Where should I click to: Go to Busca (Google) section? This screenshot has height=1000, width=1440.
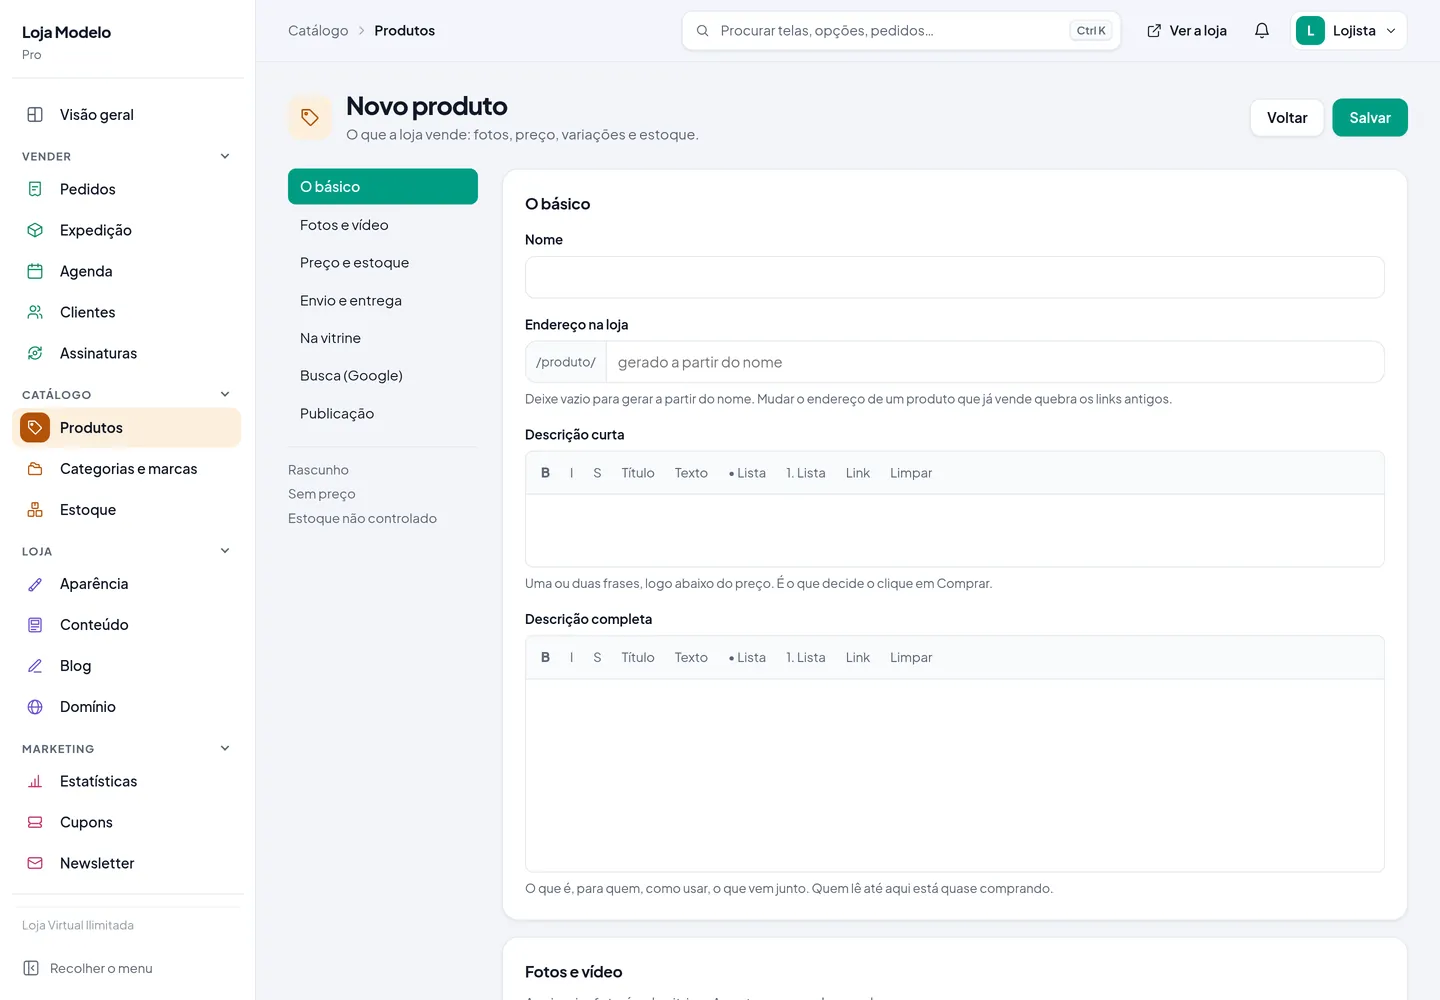[x=383, y=376]
